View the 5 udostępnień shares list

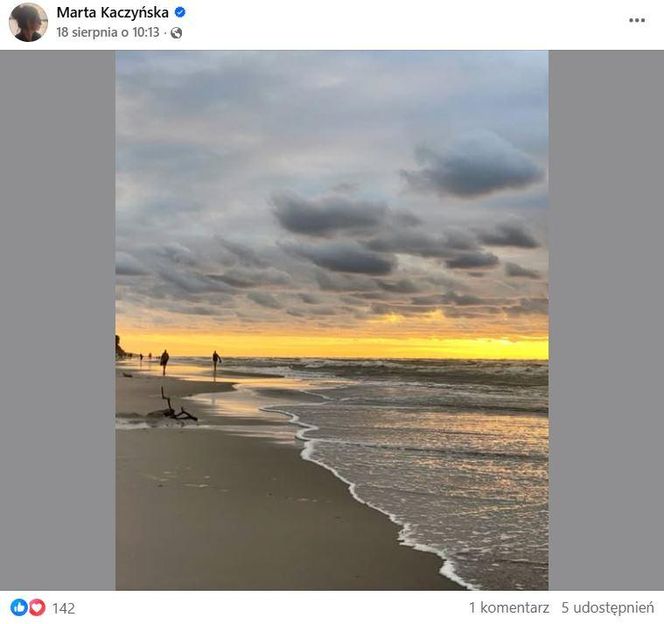pyautogui.click(x=607, y=607)
